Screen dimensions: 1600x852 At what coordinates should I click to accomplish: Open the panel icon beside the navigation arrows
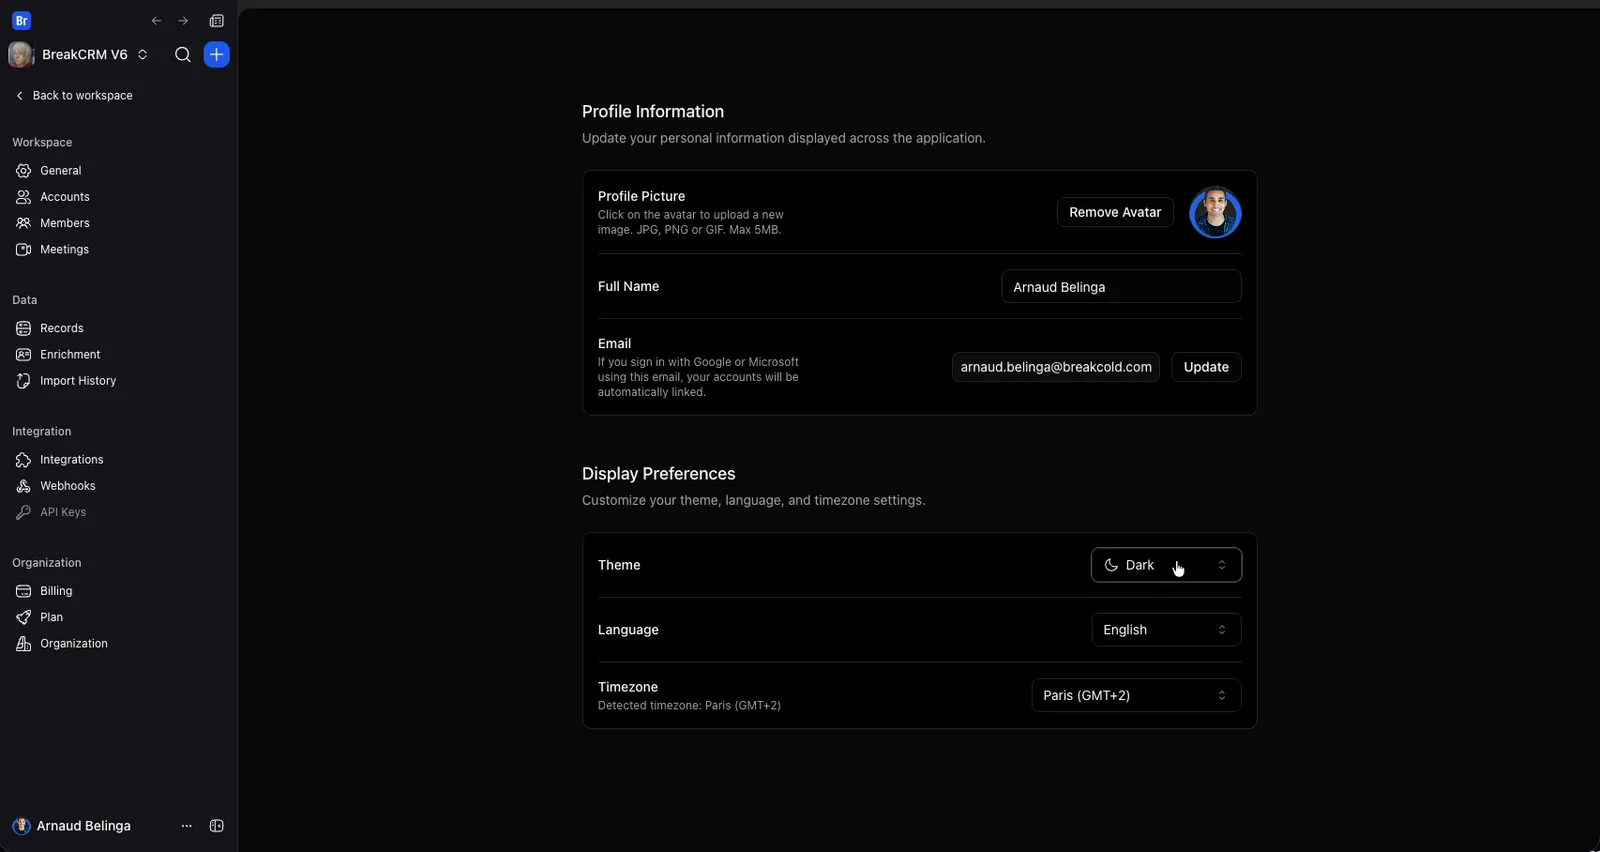[x=216, y=21]
